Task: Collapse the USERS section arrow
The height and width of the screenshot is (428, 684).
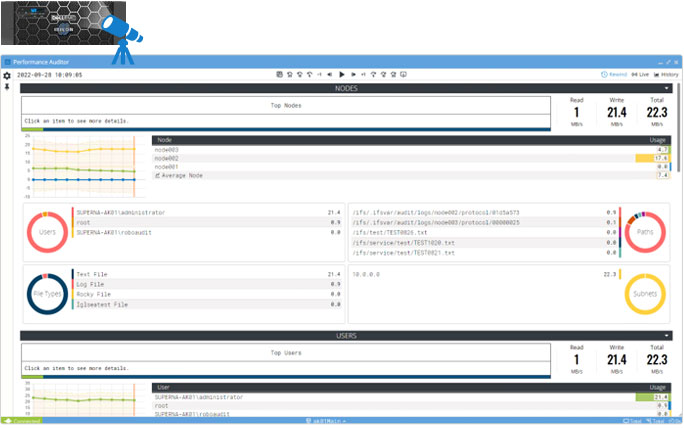Action: pyautogui.click(x=667, y=336)
